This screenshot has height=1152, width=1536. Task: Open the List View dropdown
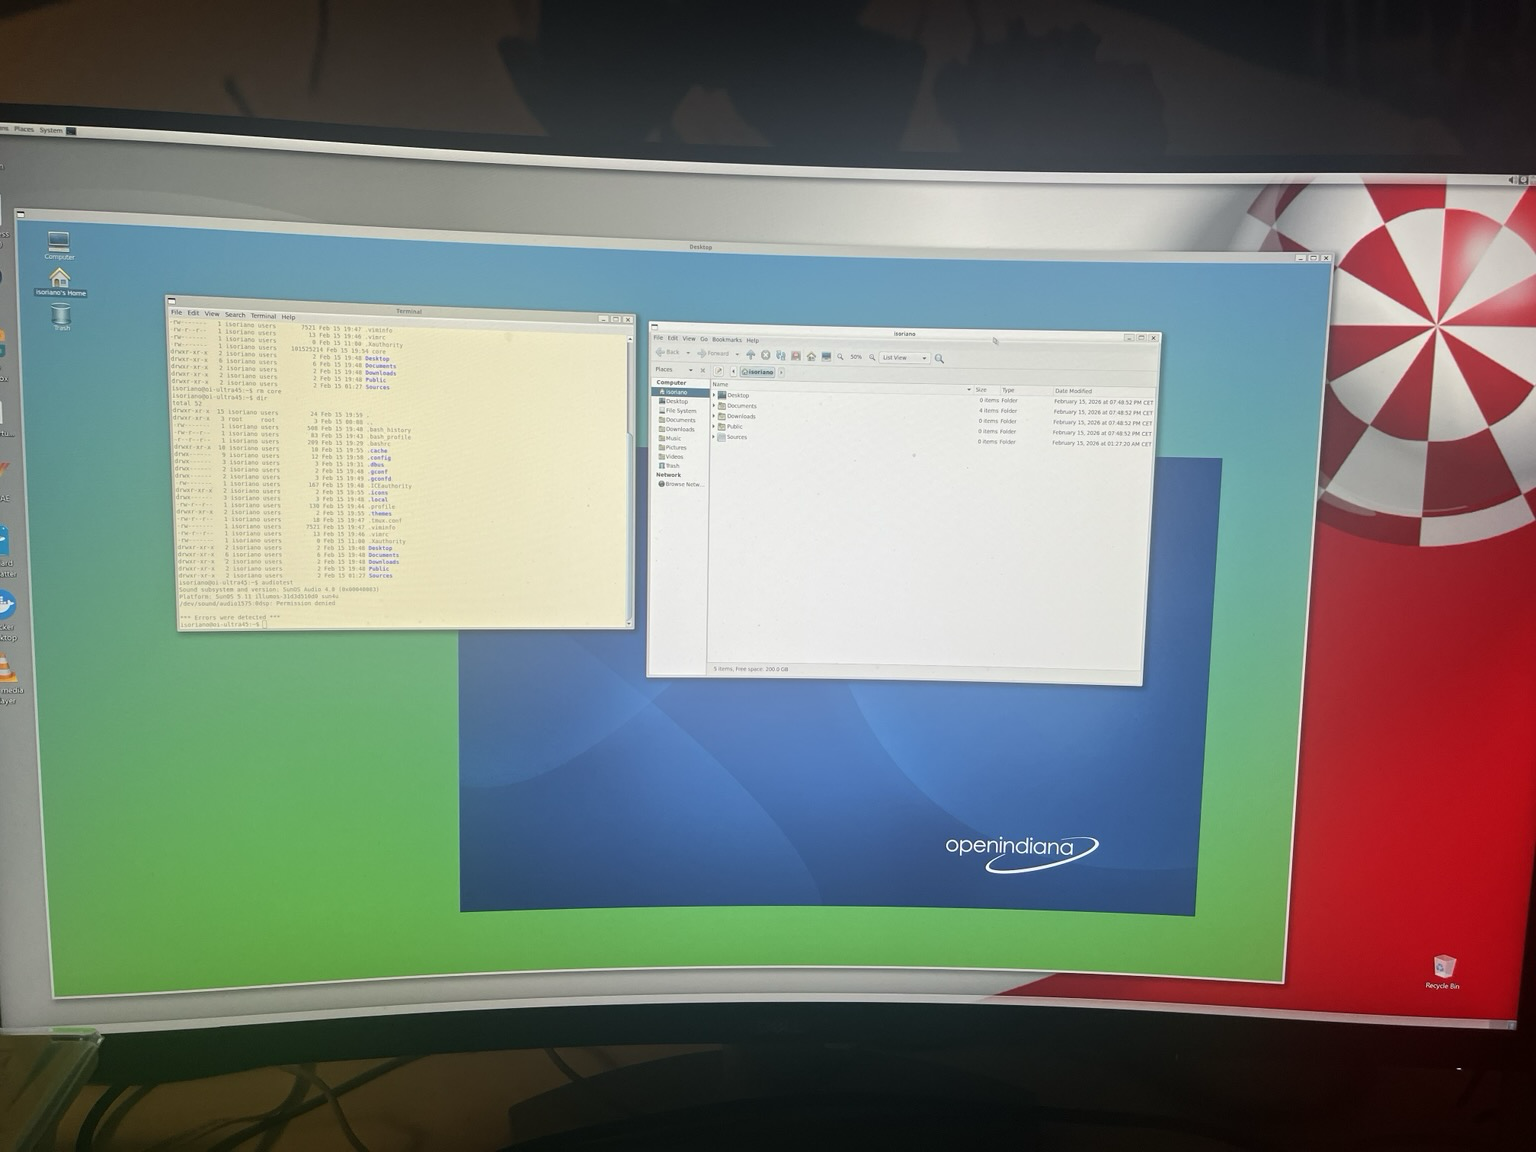coord(904,358)
